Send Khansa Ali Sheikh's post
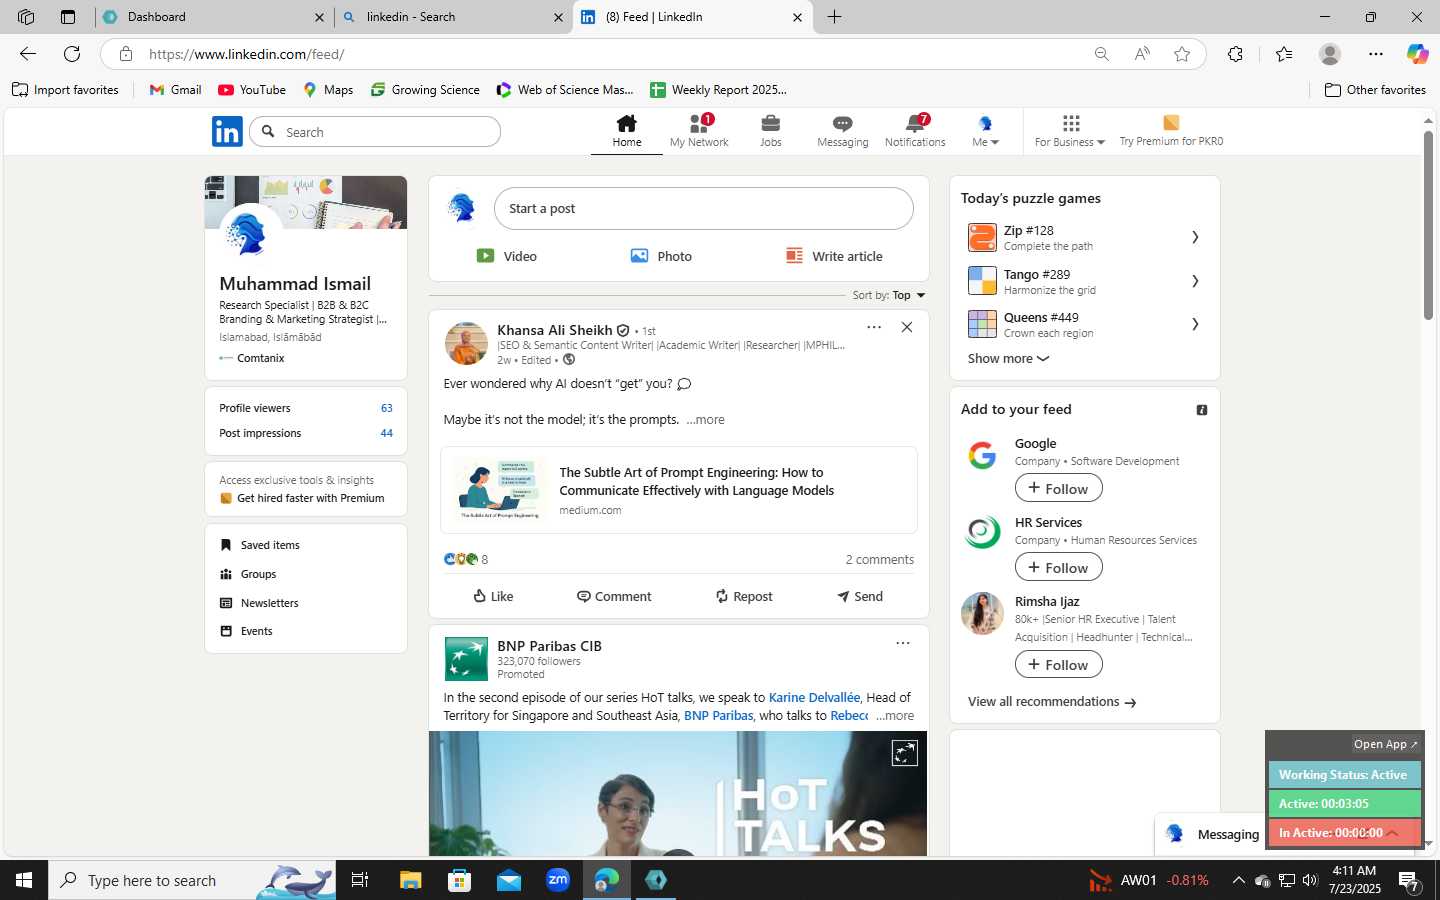 click(860, 596)
